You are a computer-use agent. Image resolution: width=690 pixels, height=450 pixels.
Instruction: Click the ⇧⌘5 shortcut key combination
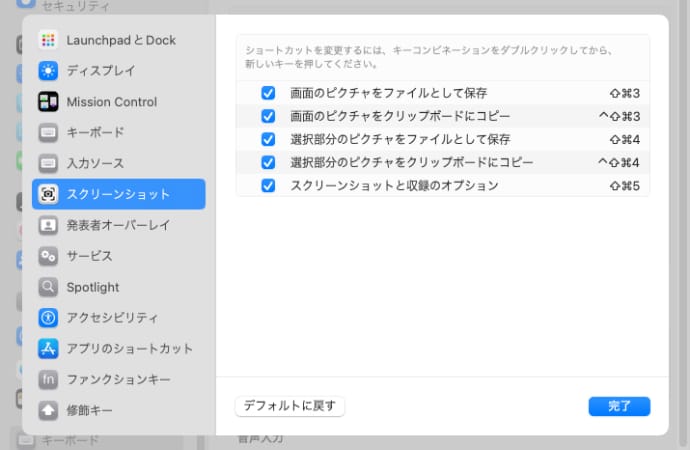point(624,185)
